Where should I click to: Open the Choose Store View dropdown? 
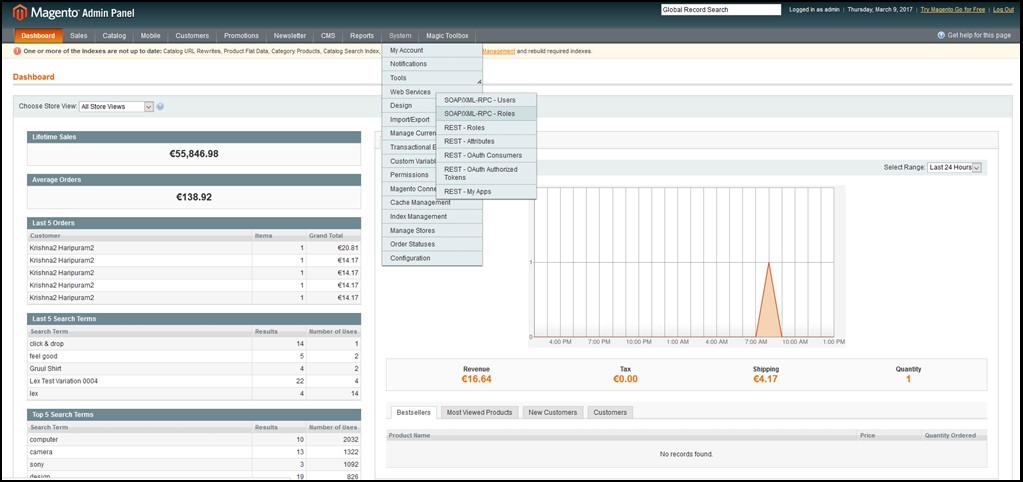116,106
